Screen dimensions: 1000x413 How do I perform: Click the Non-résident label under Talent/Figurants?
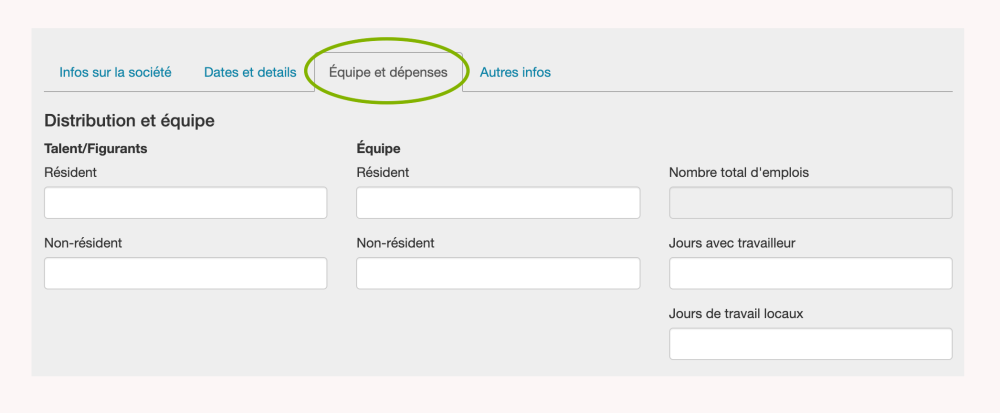(x=83, y=242)
